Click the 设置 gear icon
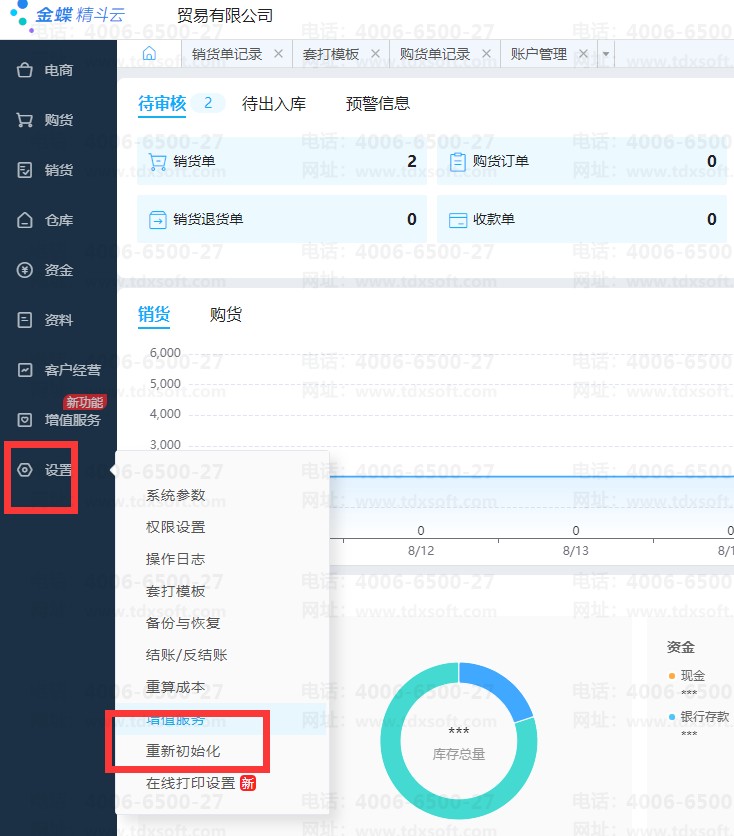 (x=25, y=470)
